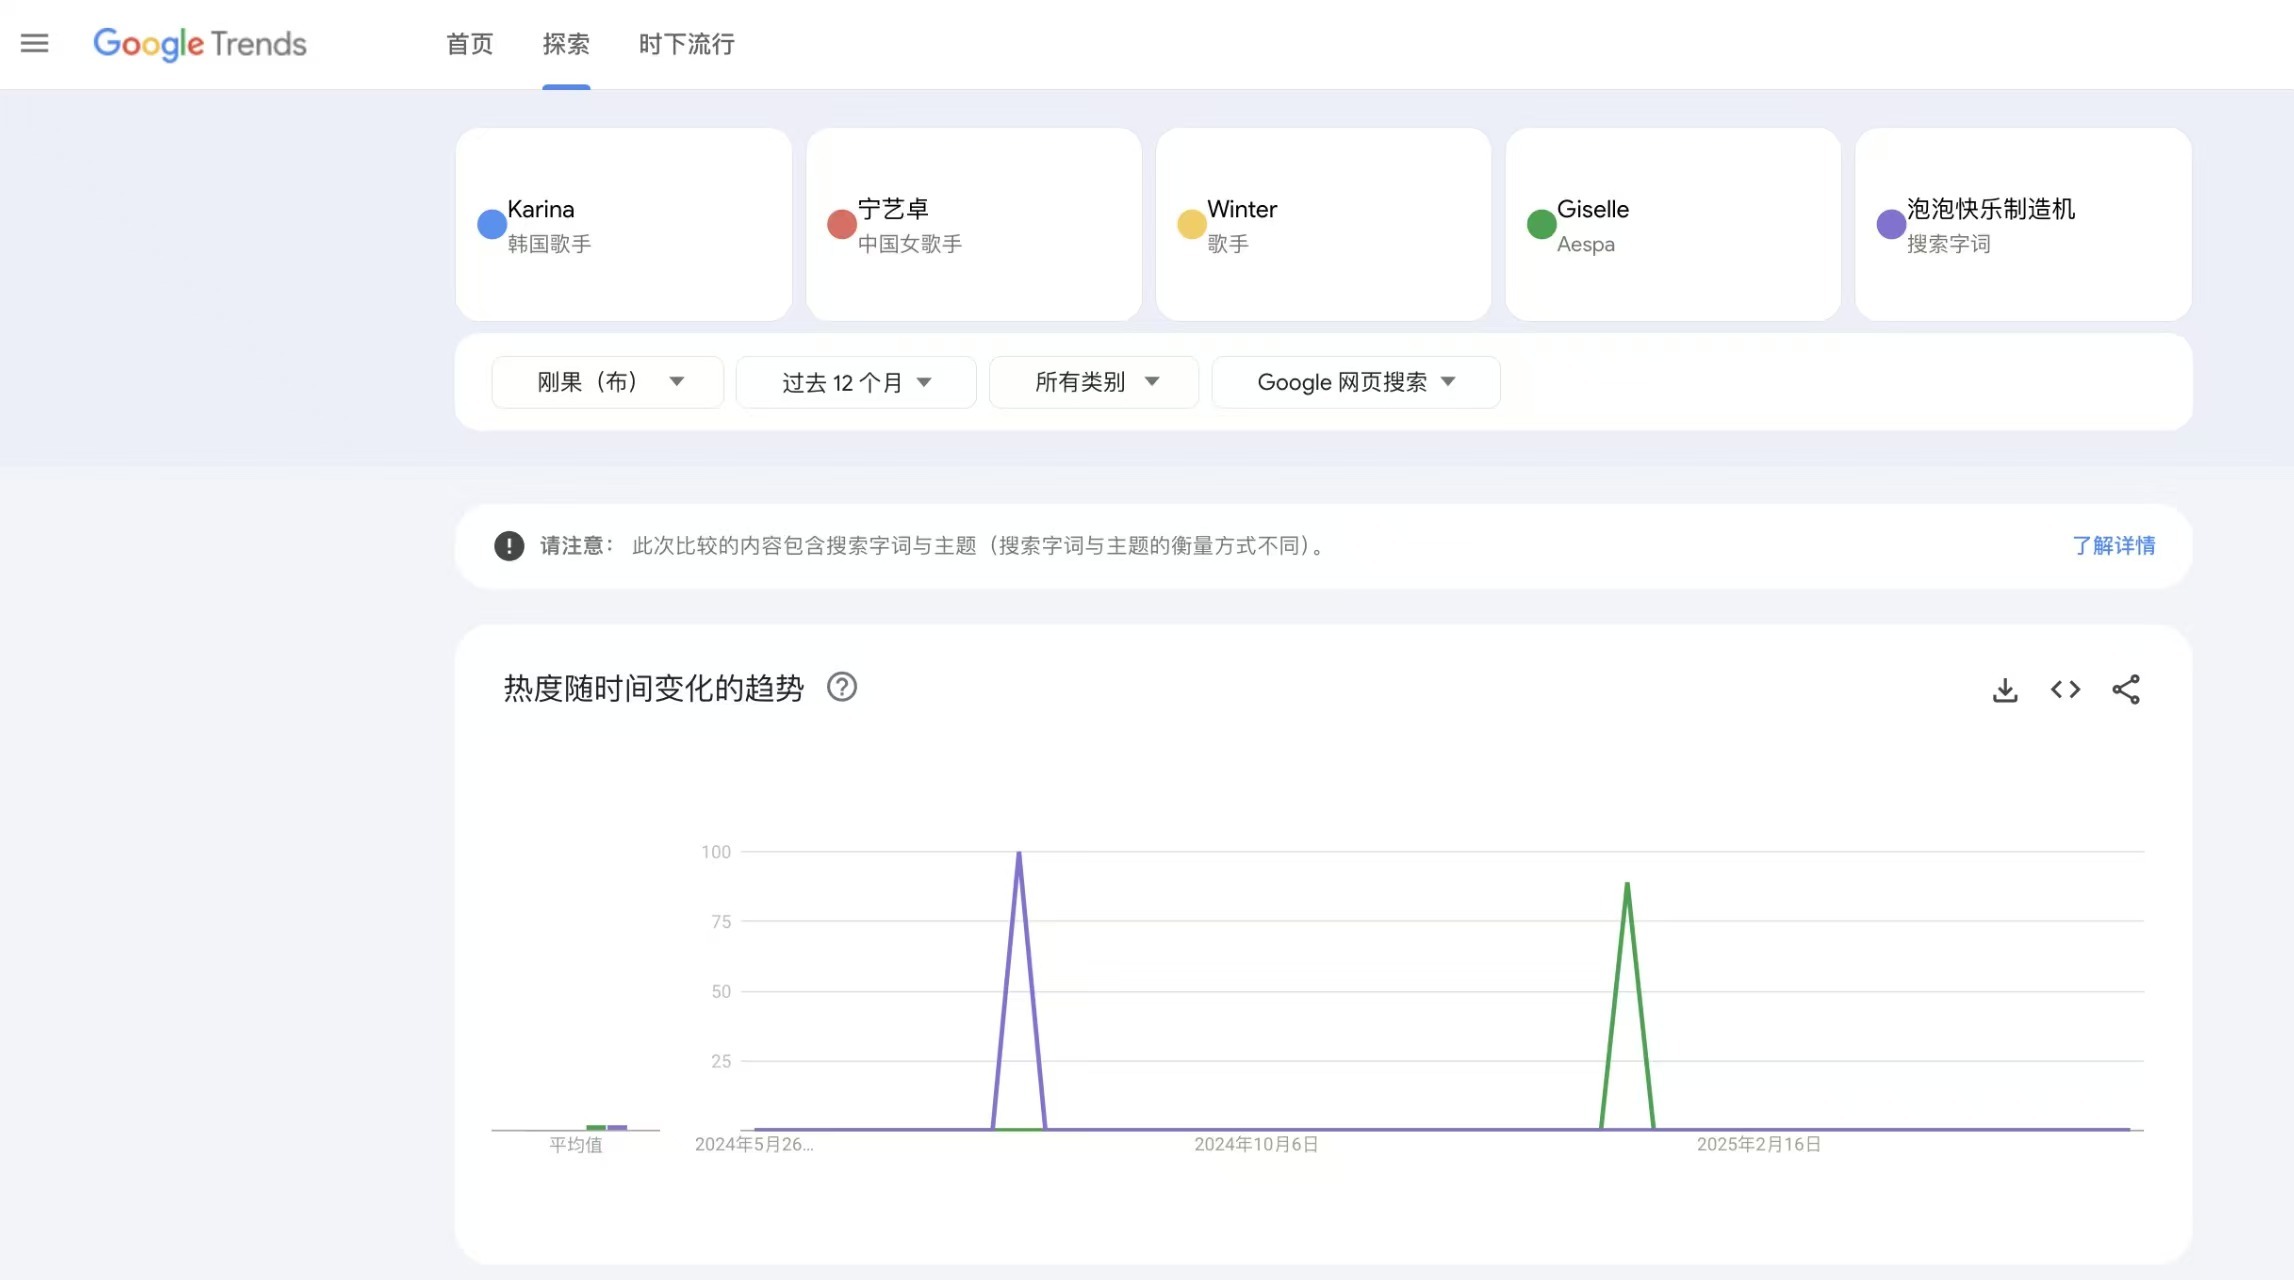Click the 100 value on chart axis
This screenshot has width=2294, height=1280.
(x=716, y=852)
